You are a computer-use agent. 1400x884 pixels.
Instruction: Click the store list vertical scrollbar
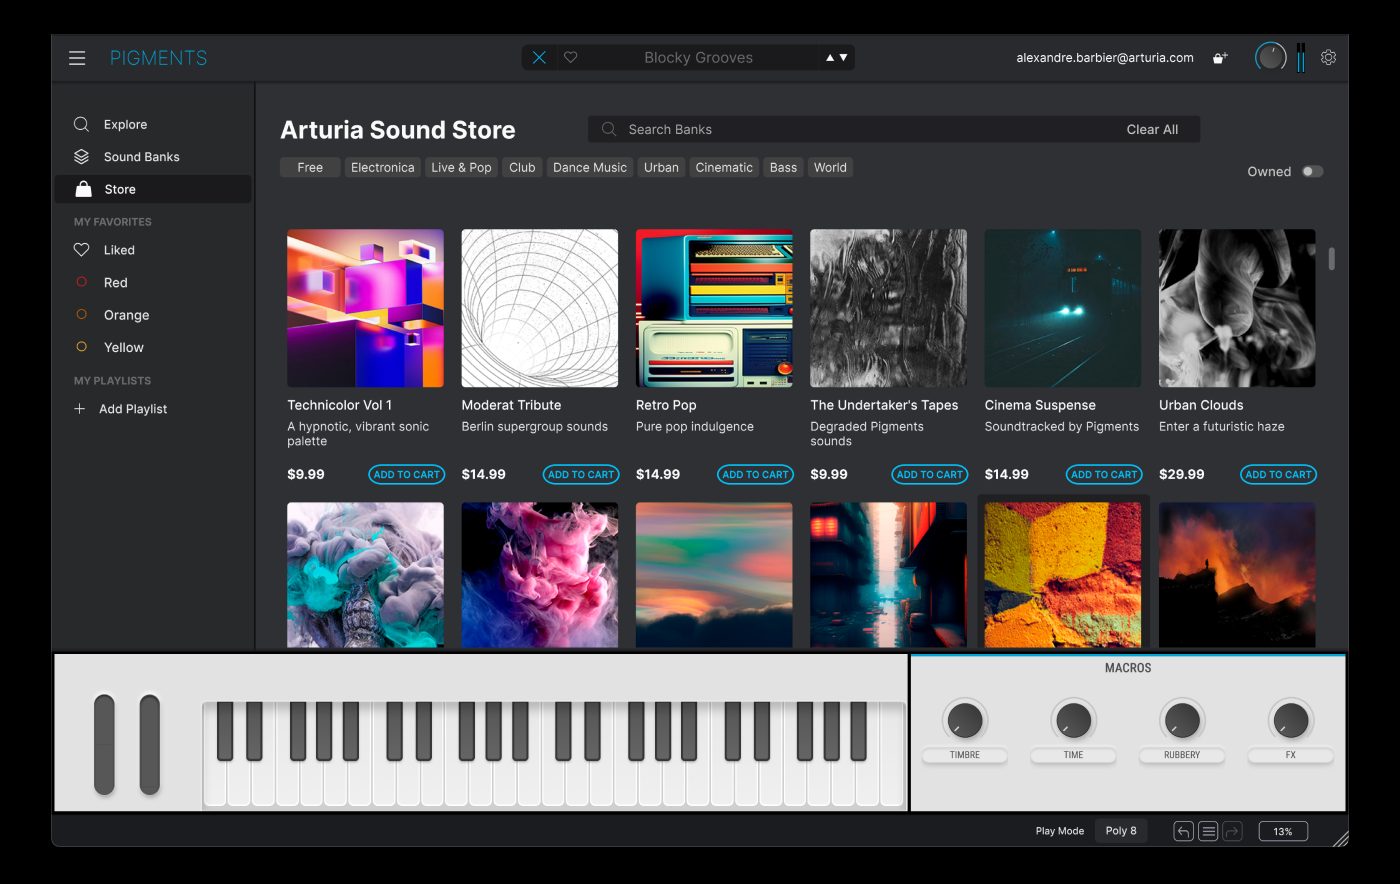point(1331,259)
